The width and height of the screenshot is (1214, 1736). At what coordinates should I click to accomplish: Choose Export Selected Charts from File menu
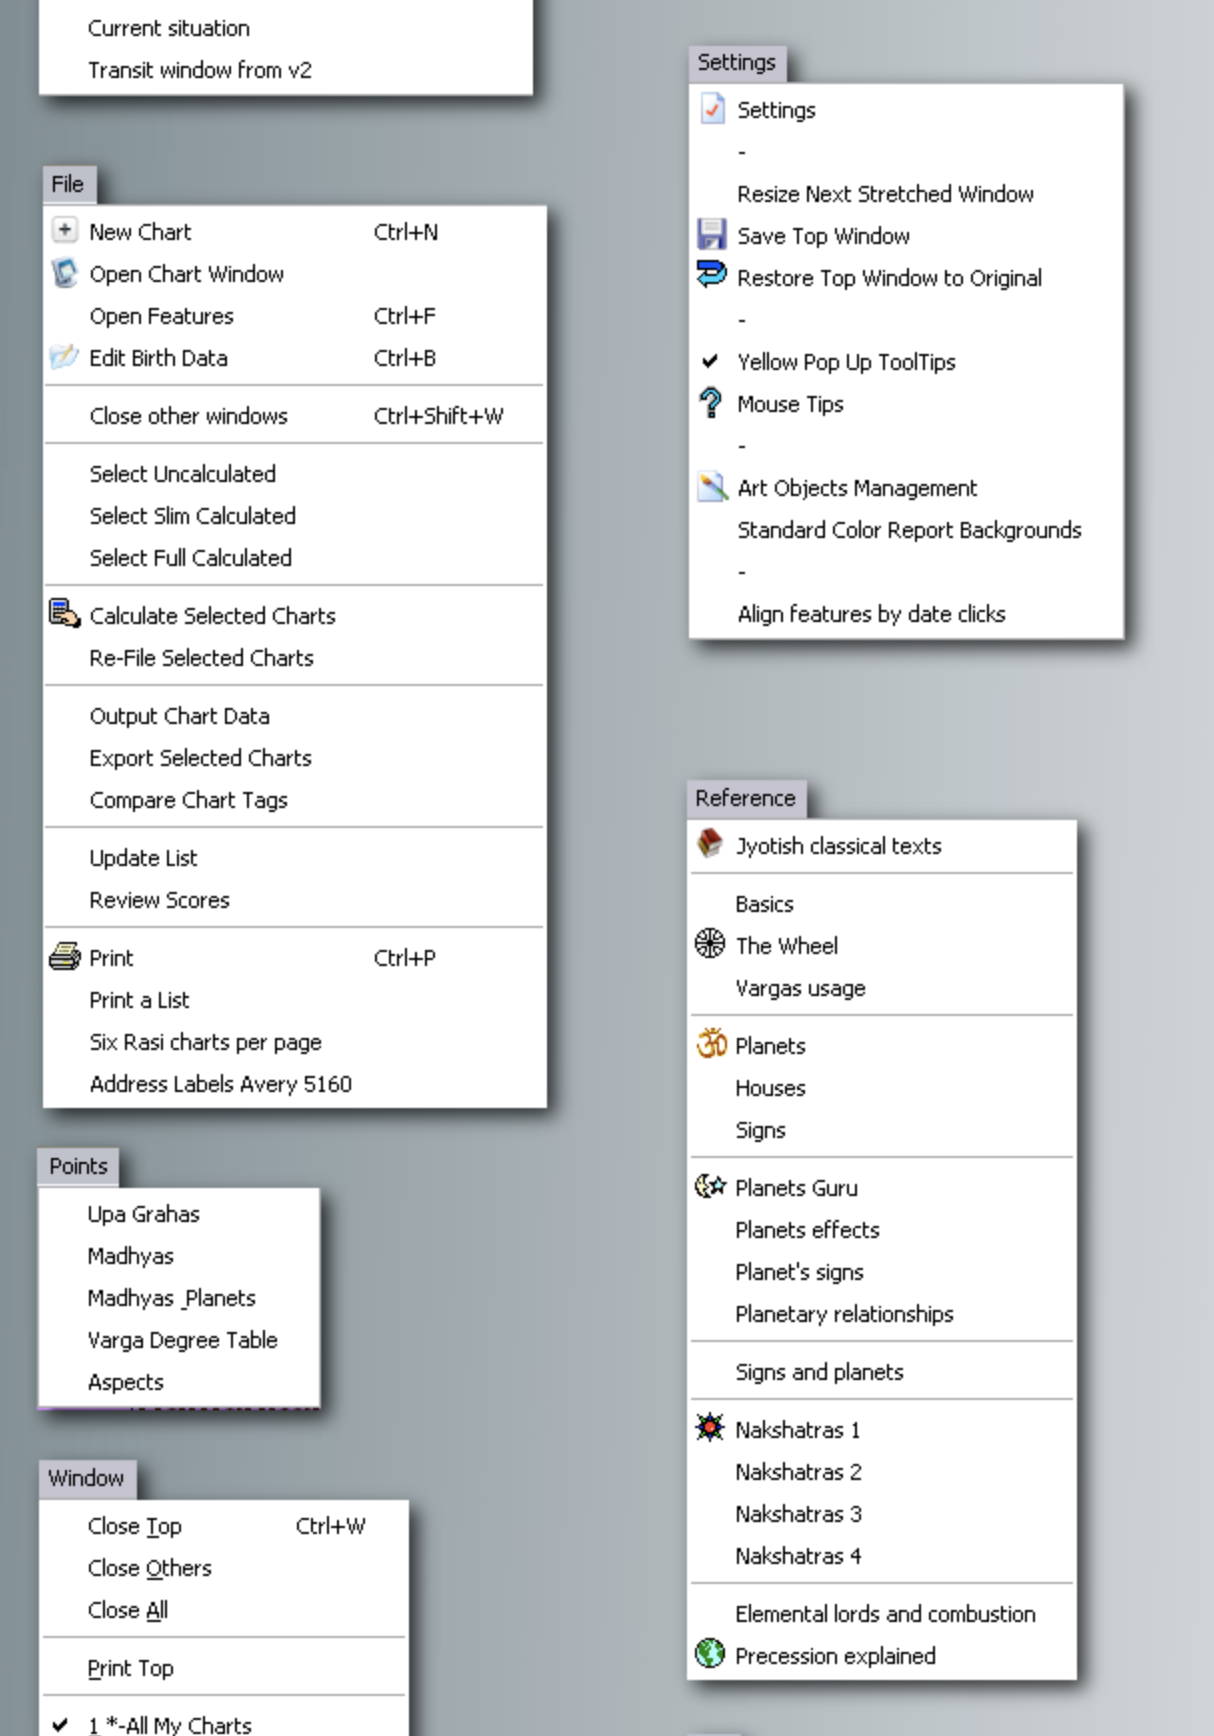(x=200, y=758)
